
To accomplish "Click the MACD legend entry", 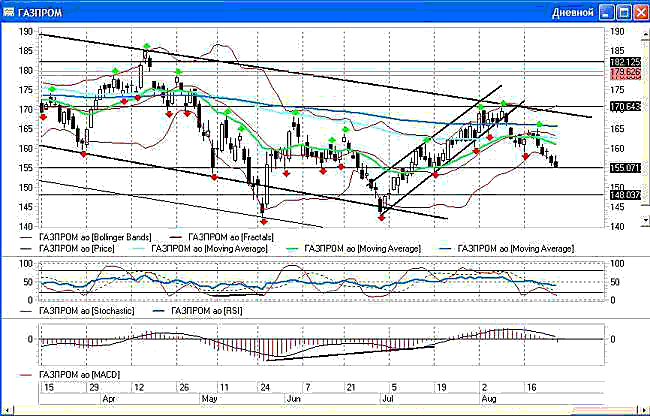I will coord(70,375).
